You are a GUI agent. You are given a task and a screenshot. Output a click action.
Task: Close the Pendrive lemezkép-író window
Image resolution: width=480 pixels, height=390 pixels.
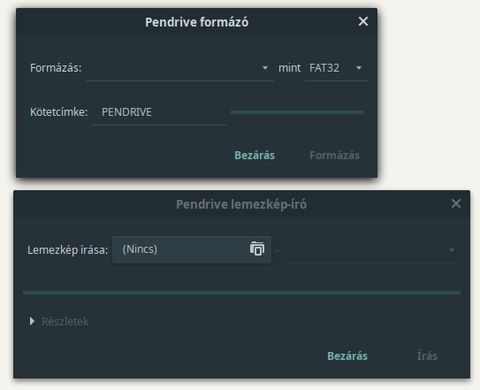click(456, 204)
